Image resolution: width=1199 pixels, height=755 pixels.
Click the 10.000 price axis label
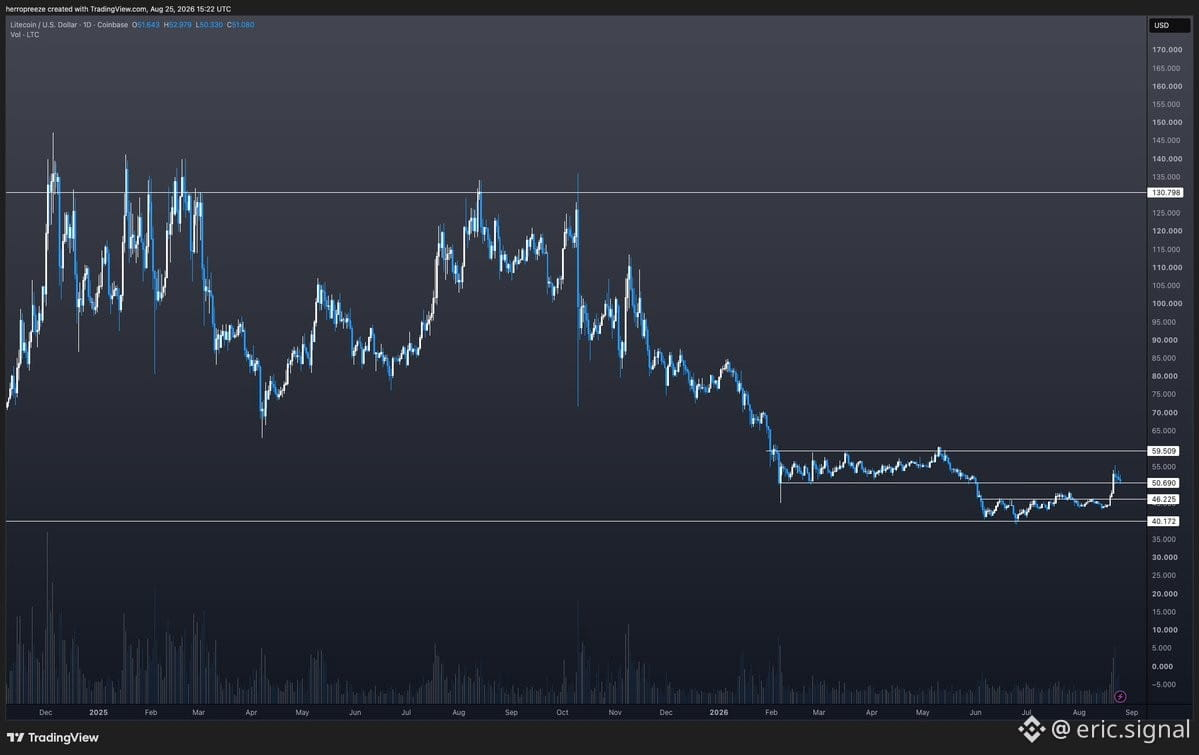[1165, 630]
